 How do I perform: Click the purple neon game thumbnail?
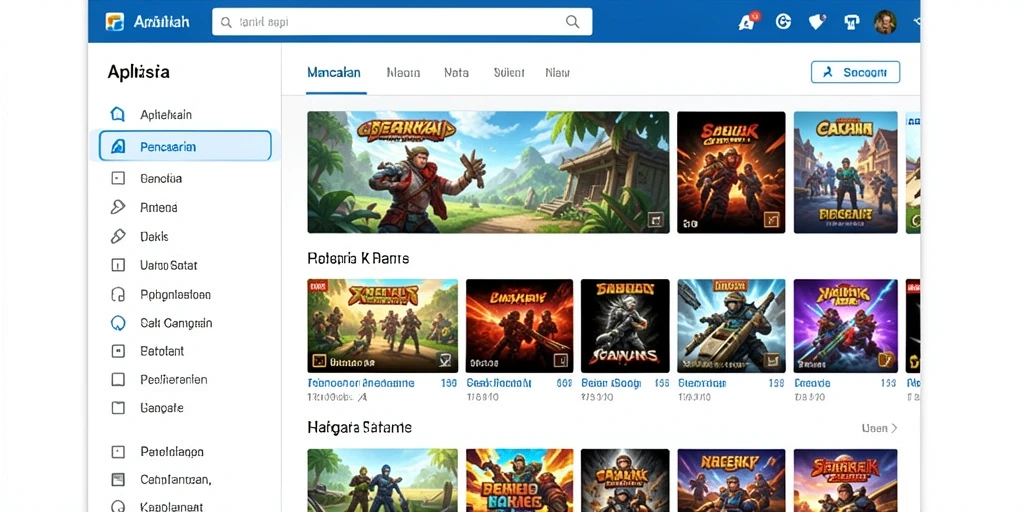pos(845,326)
